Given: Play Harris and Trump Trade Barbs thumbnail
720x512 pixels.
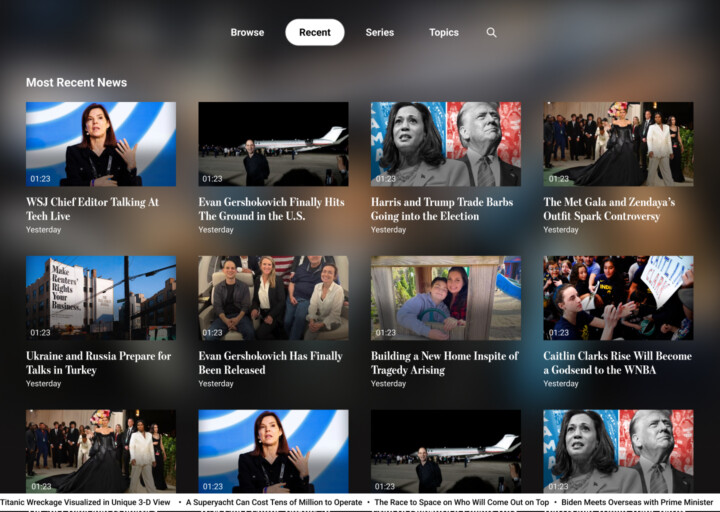Looking at the screenshot, I should click(446, 144).
